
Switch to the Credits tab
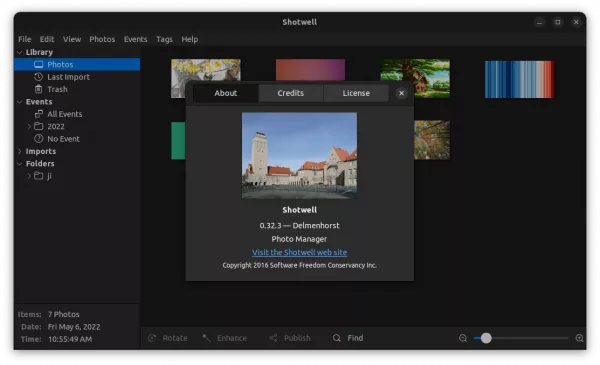point(291,93)
